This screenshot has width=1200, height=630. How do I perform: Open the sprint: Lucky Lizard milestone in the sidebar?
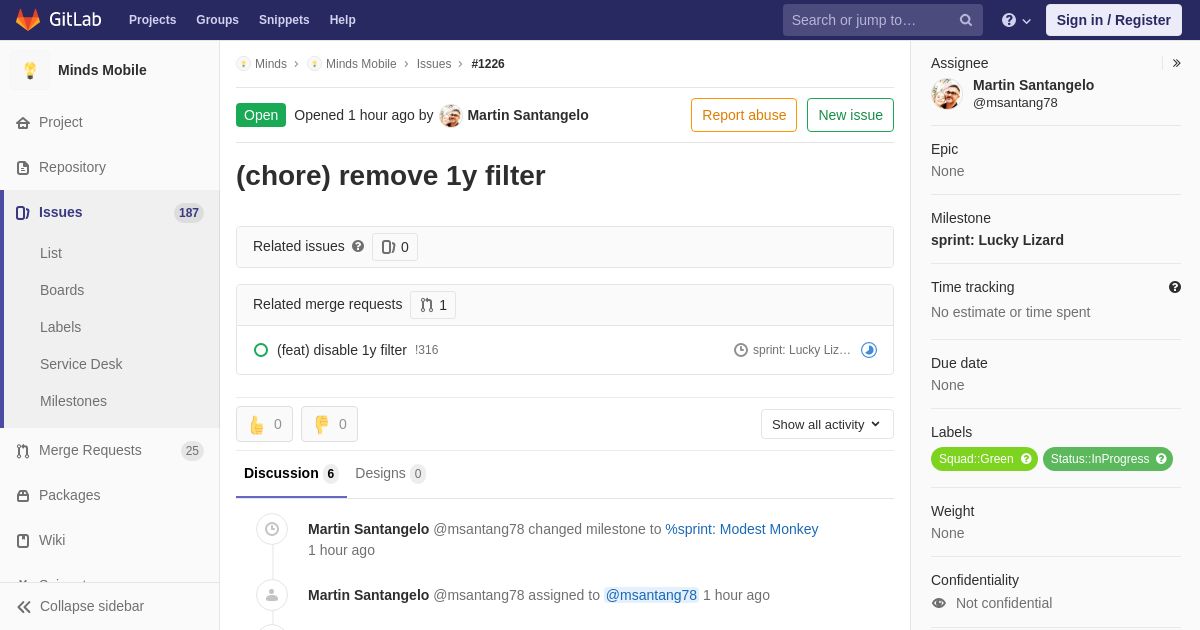coord(997,240)
